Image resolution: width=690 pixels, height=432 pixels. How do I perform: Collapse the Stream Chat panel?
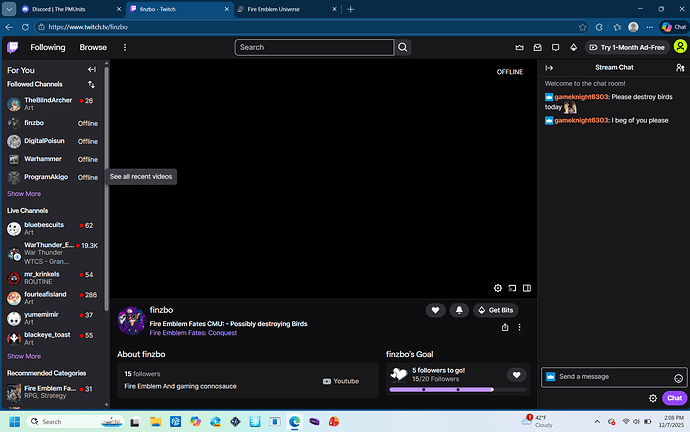point(548,68)
